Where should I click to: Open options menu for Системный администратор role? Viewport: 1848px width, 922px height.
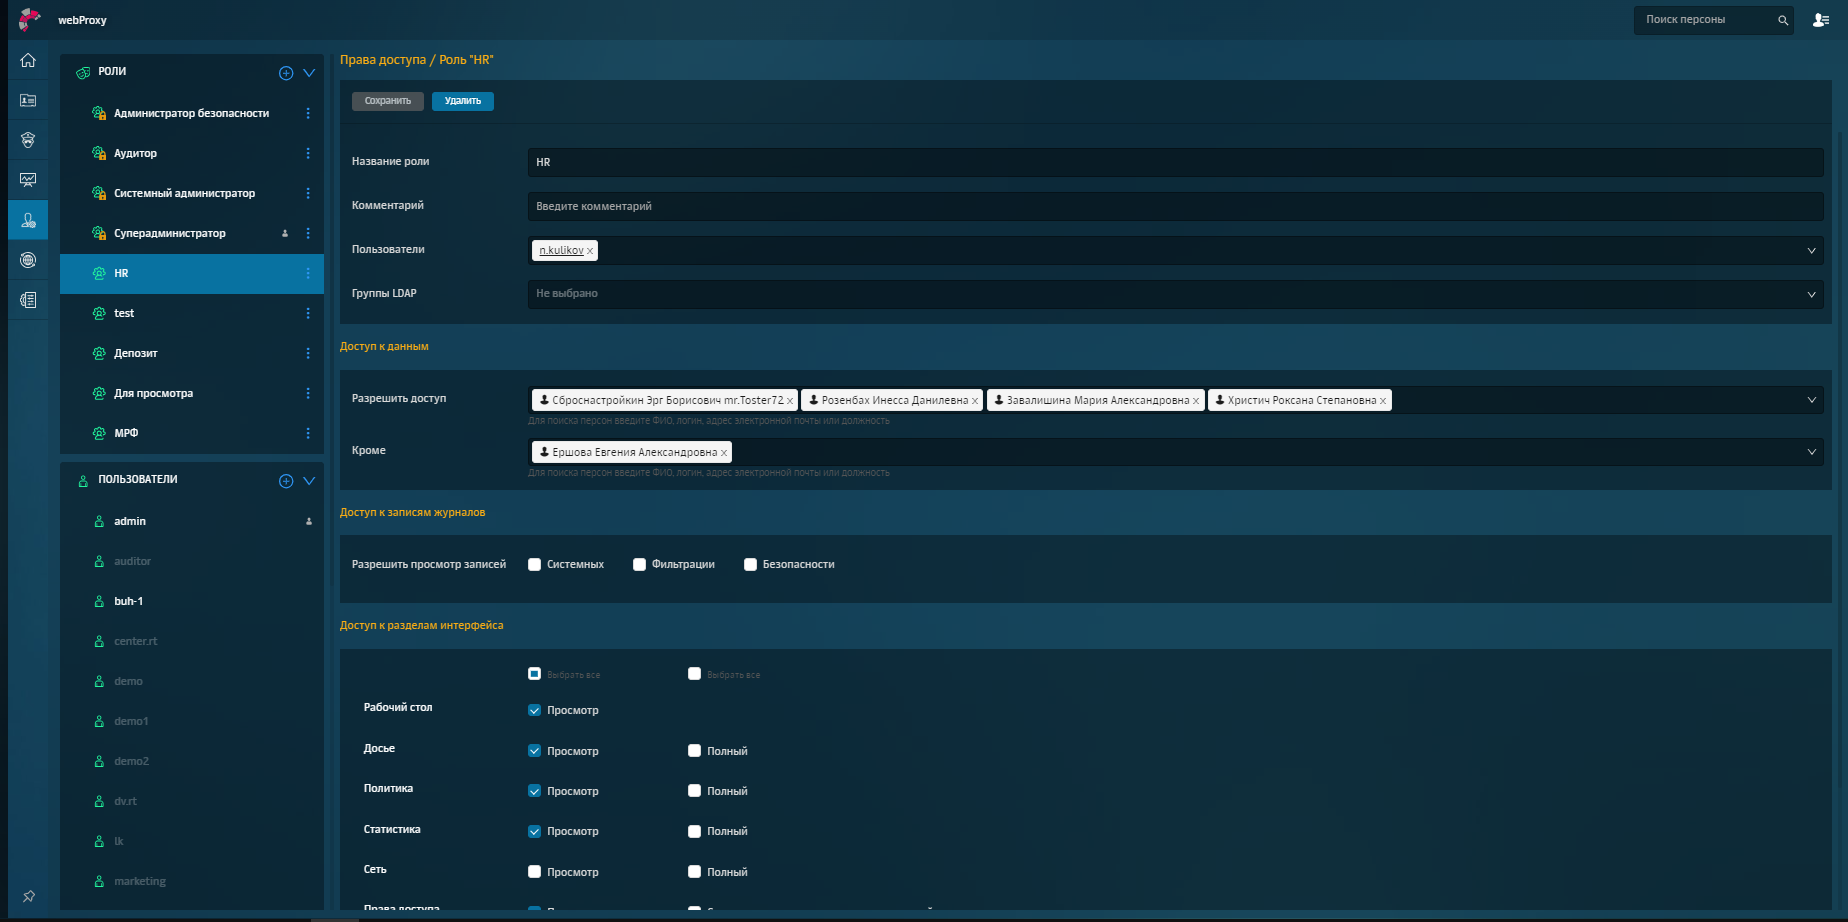308,193
